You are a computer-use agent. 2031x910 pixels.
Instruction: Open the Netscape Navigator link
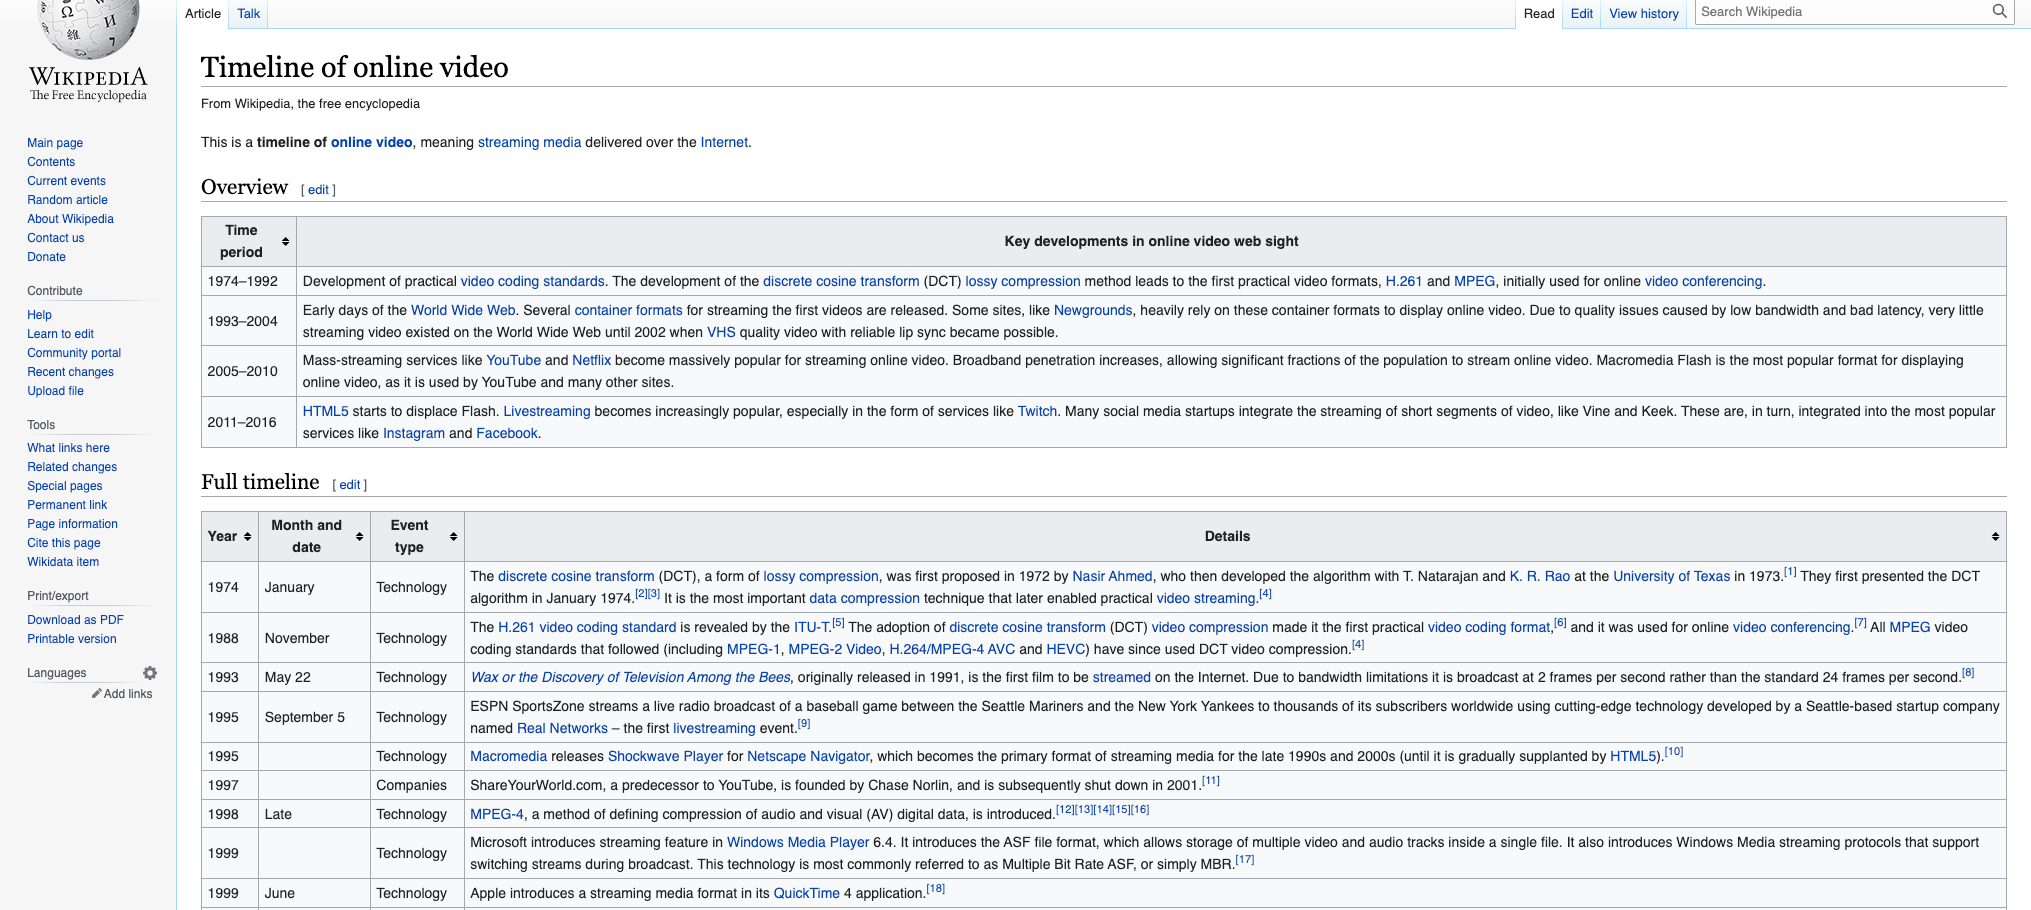tap(808, 756)
